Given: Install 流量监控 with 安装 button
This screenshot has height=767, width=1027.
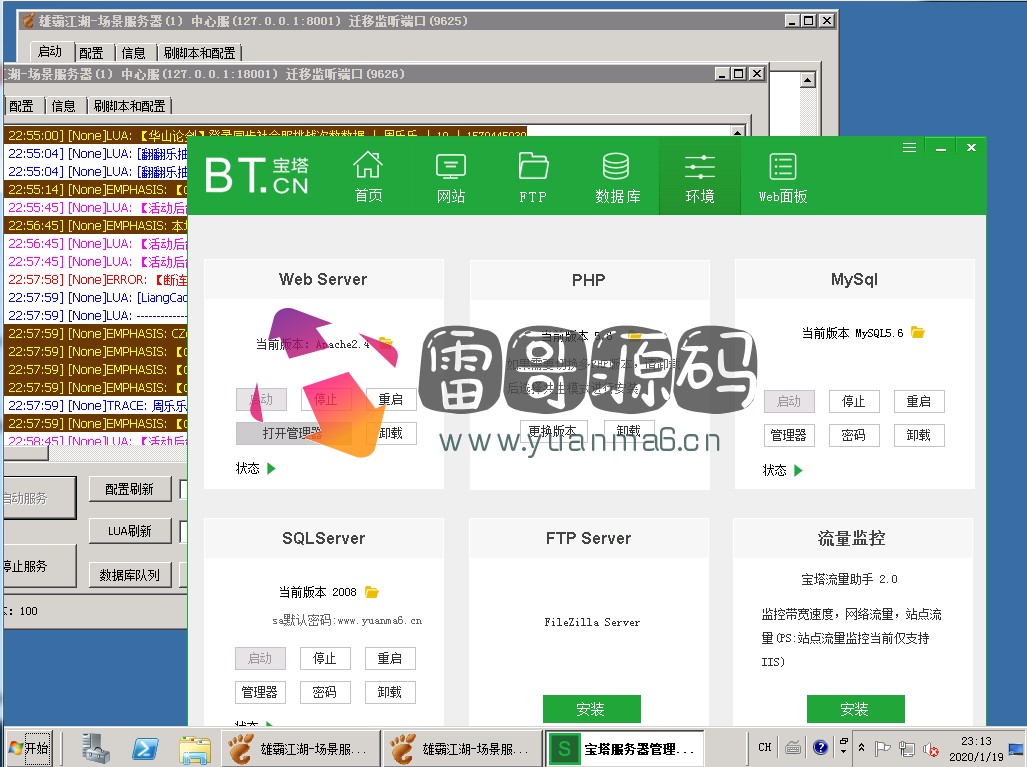Looking at the screenshot, I should click(855, 709).
